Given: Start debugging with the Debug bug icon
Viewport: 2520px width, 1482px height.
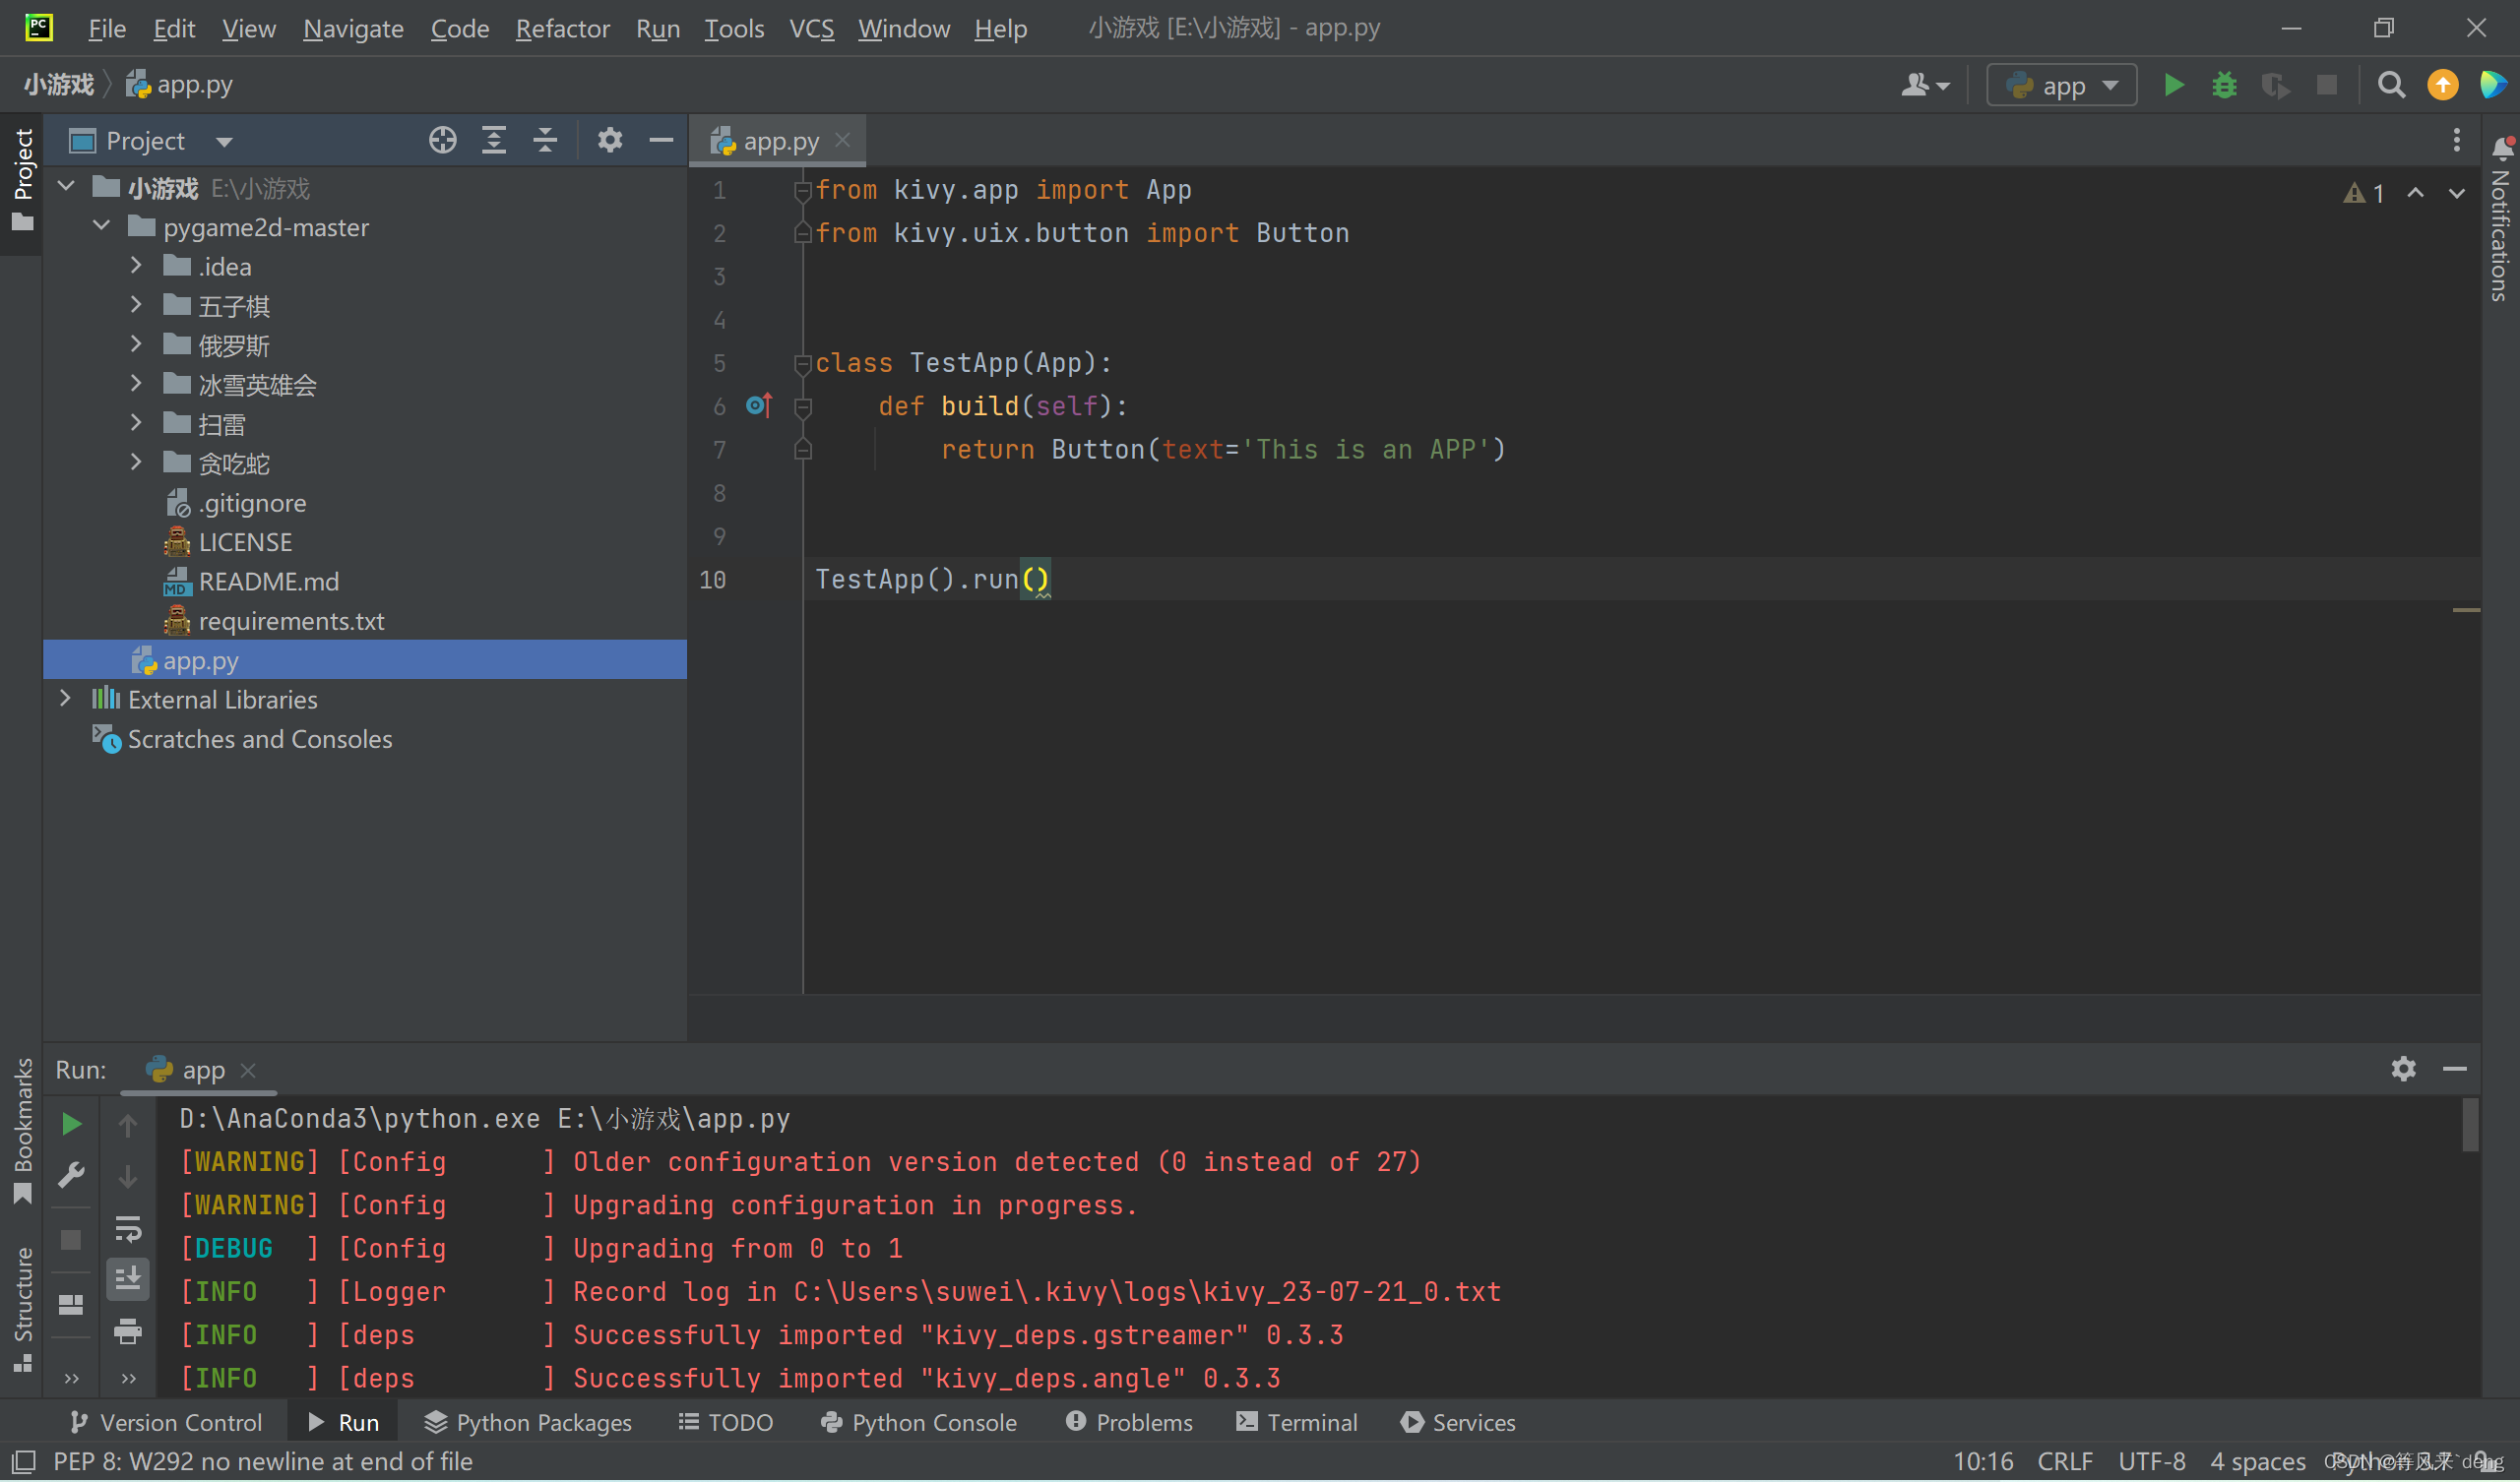Looking at the screenshot, I should (x=2224, y=85).
